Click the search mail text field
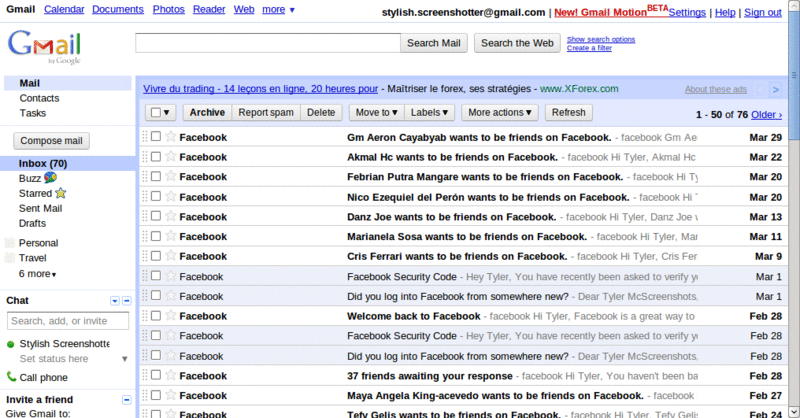This screenshot has width=800, height=418. point(268,43)
